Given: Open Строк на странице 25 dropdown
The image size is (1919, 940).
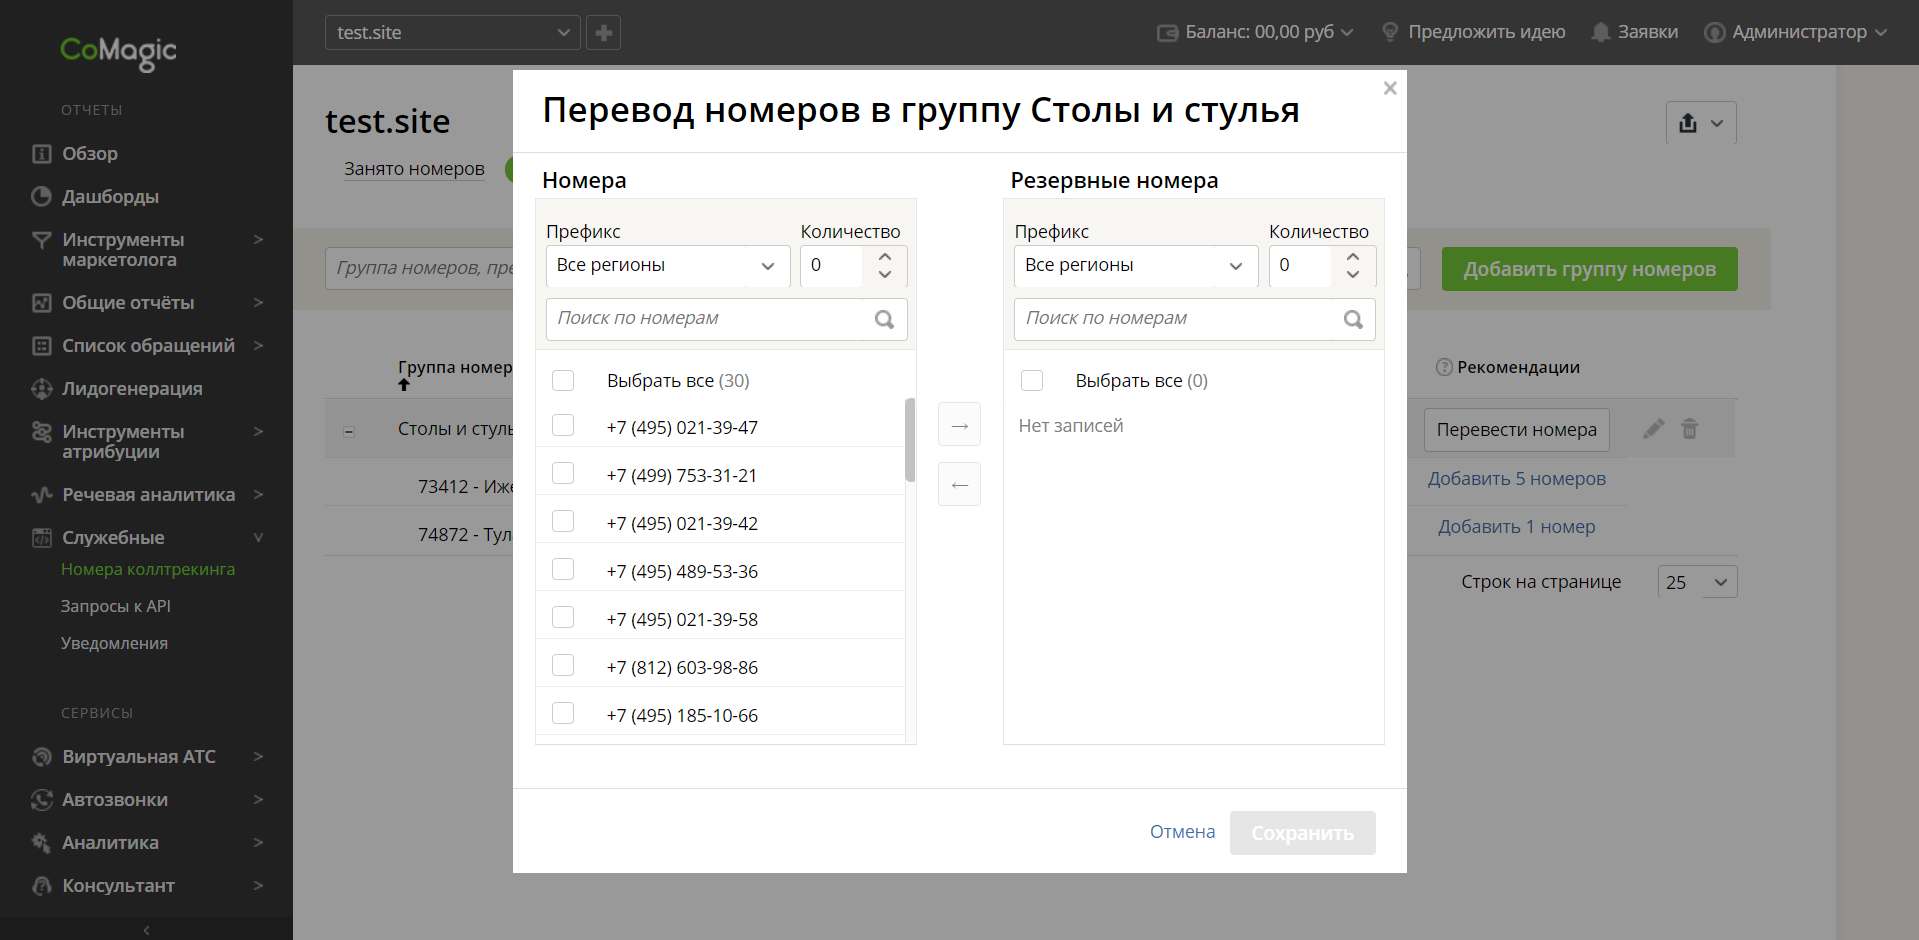Looking at the screenshot, I should pyautogui.click(x=1697, y=582).
